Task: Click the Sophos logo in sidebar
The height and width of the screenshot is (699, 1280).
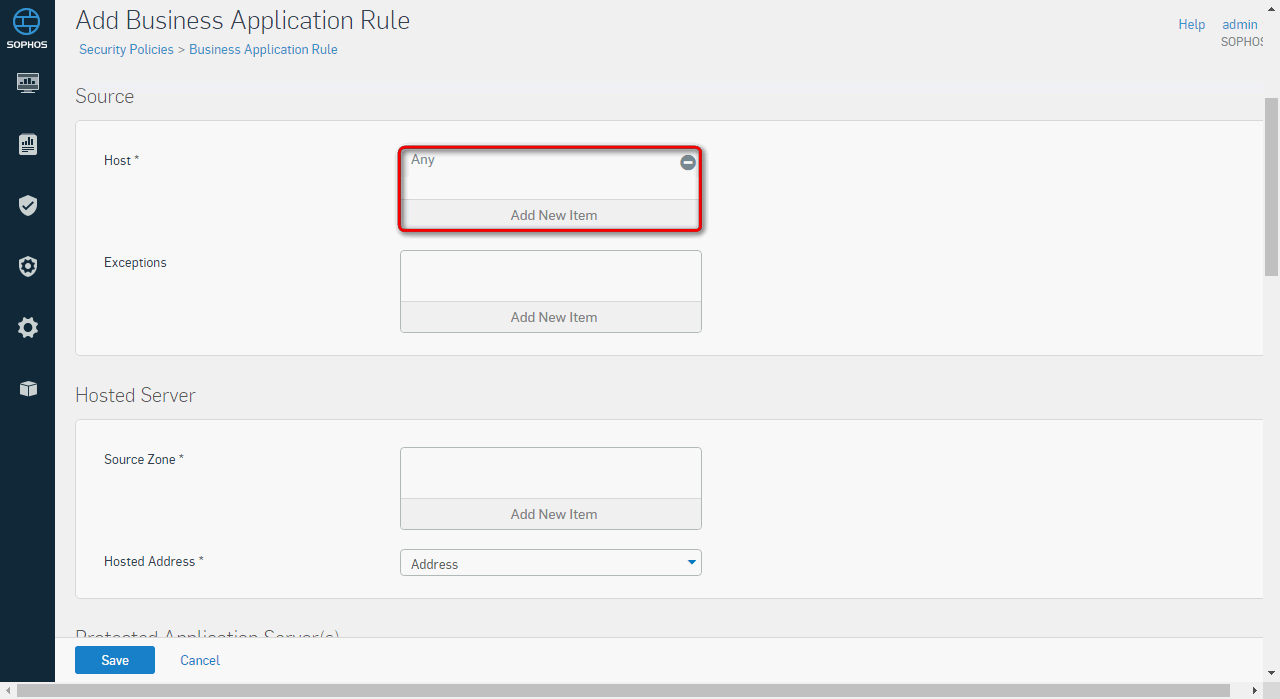Action: pyautogui.click(x=27, y=27)
